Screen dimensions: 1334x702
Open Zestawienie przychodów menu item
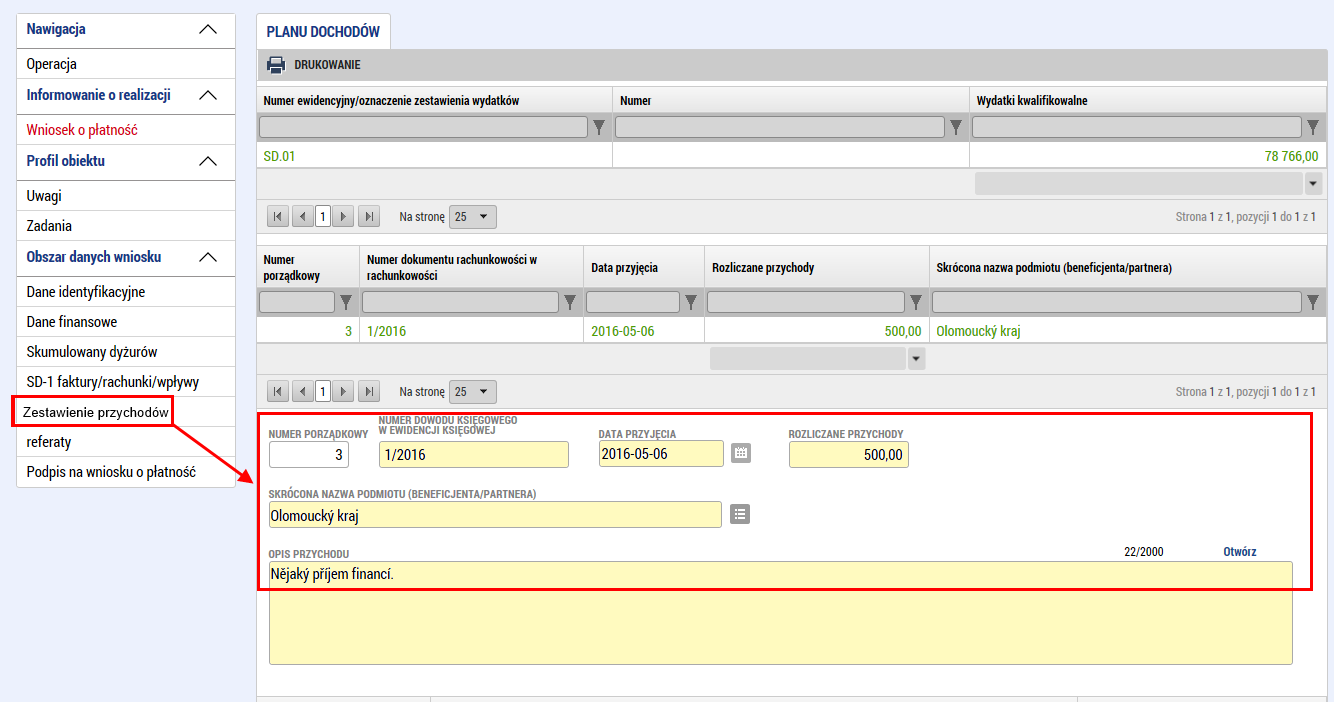95,412
